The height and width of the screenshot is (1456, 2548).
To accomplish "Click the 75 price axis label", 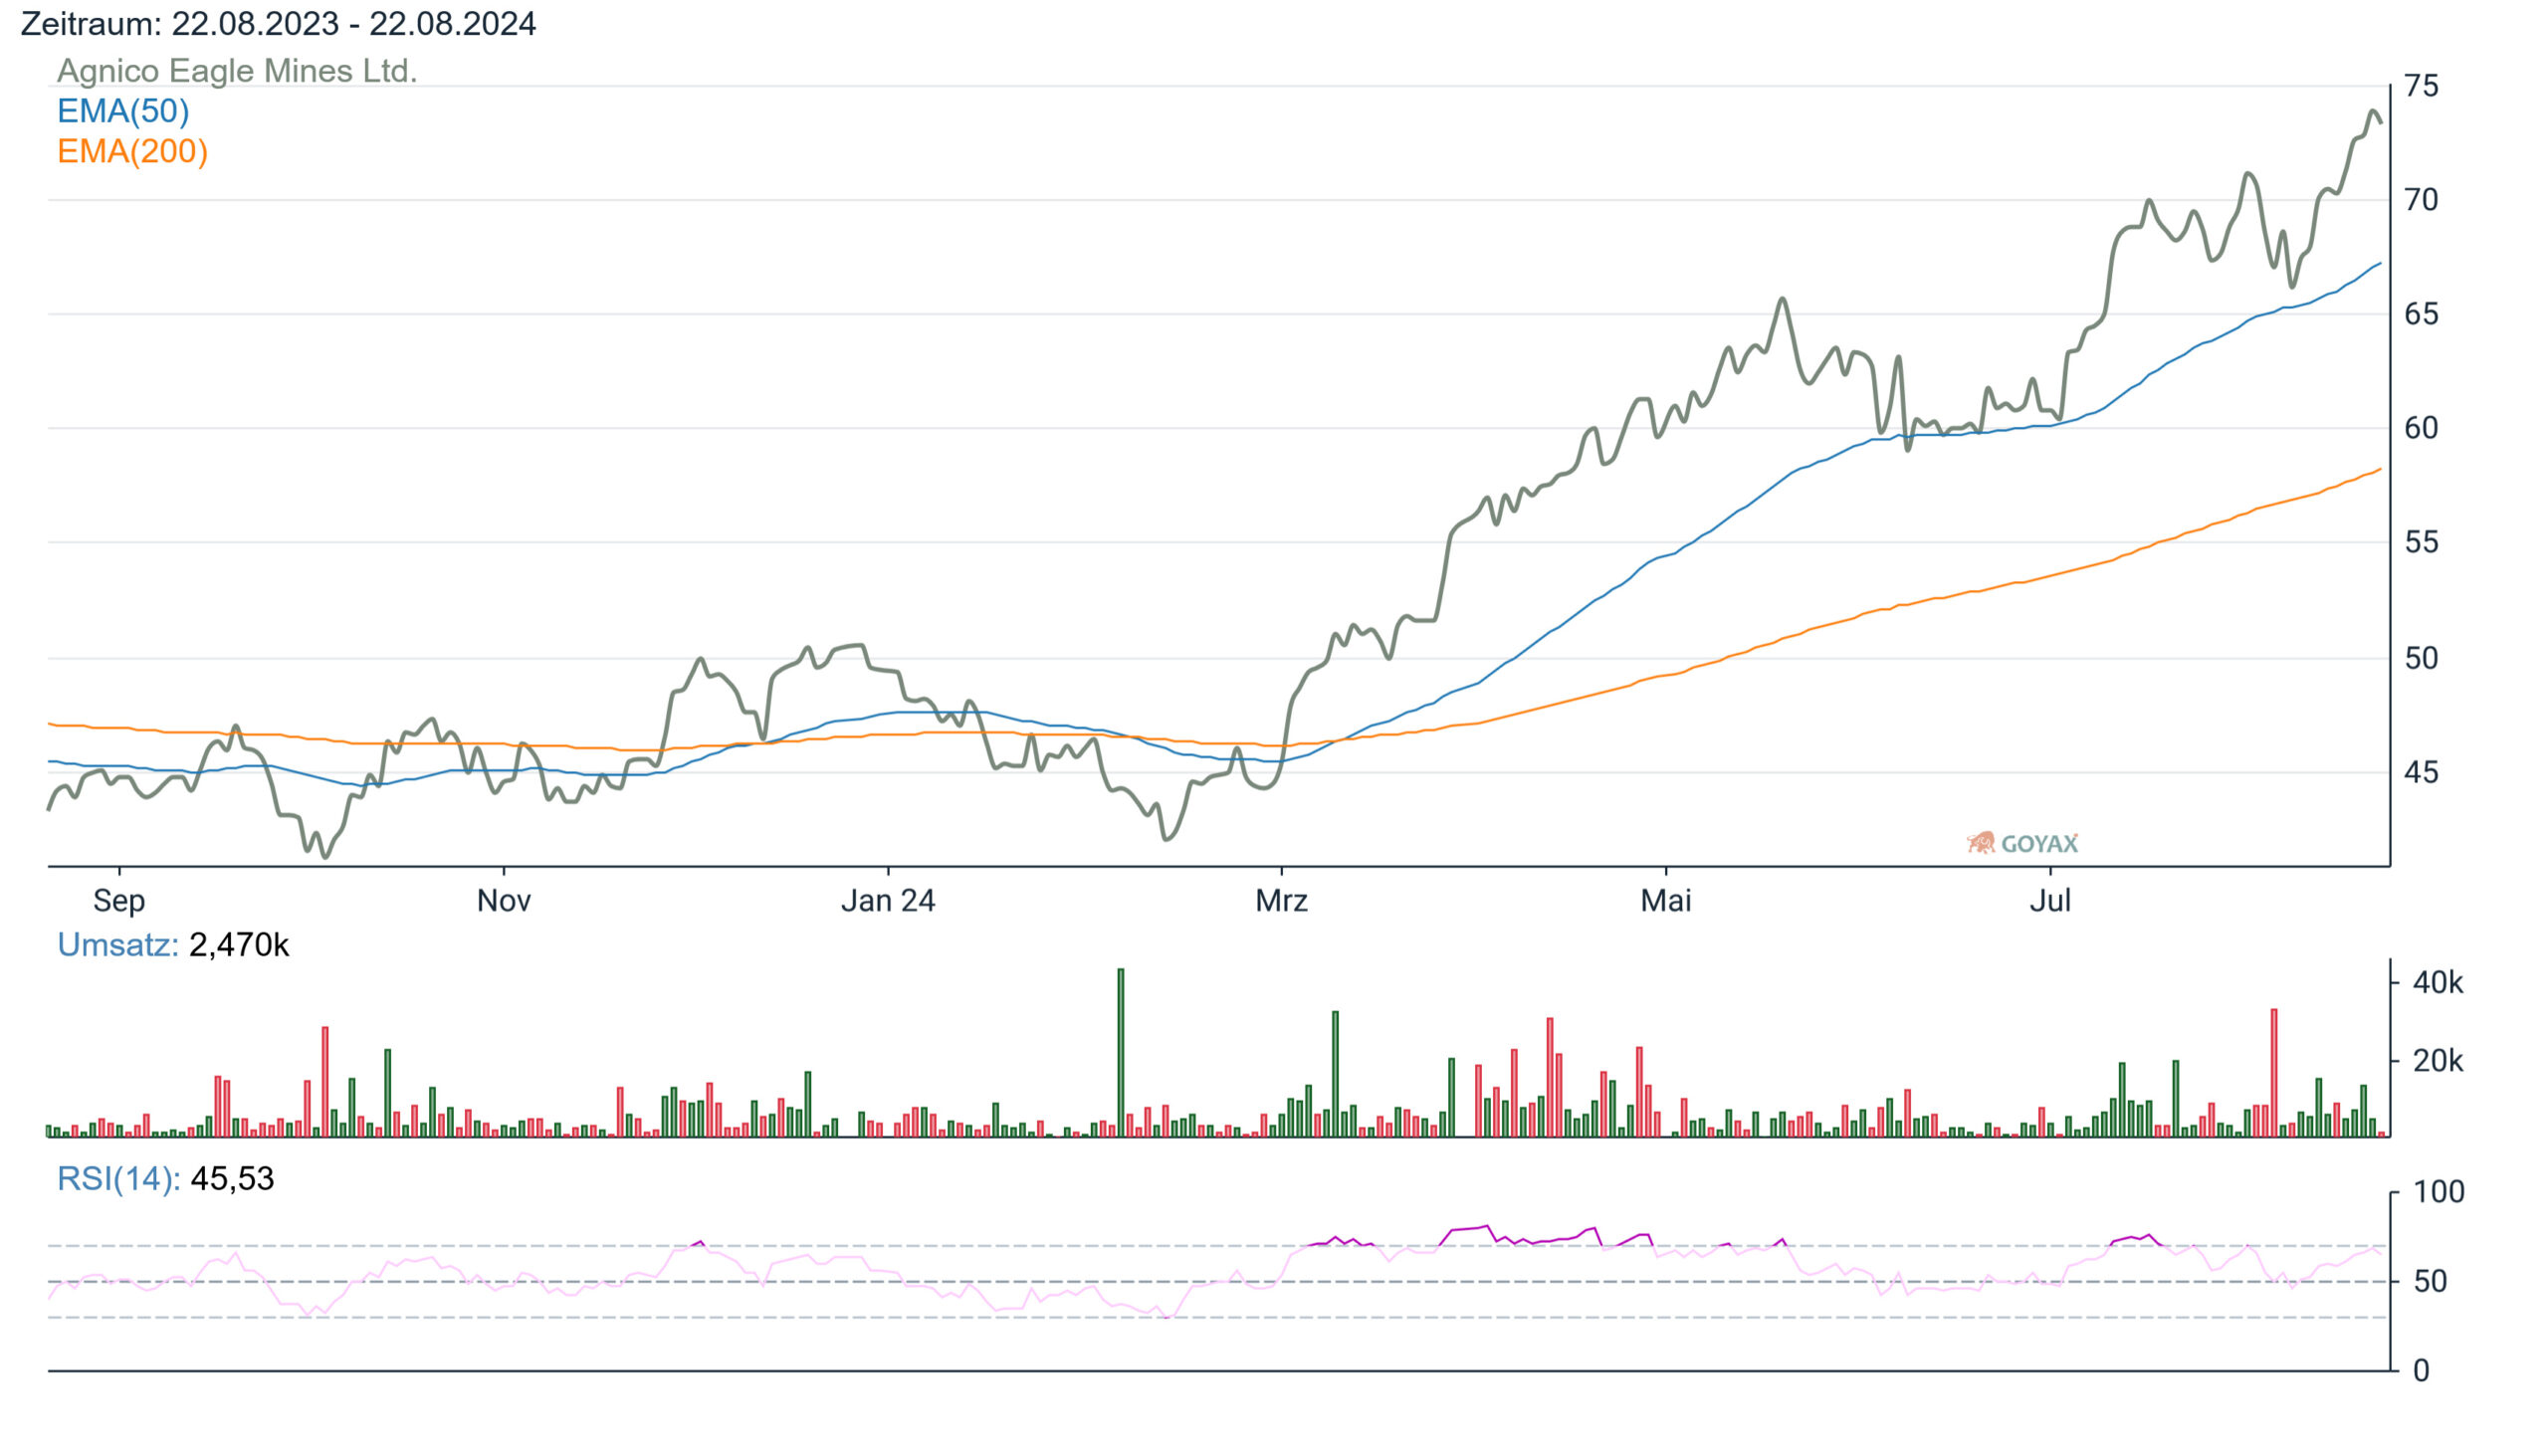I will click(2421, 86).
